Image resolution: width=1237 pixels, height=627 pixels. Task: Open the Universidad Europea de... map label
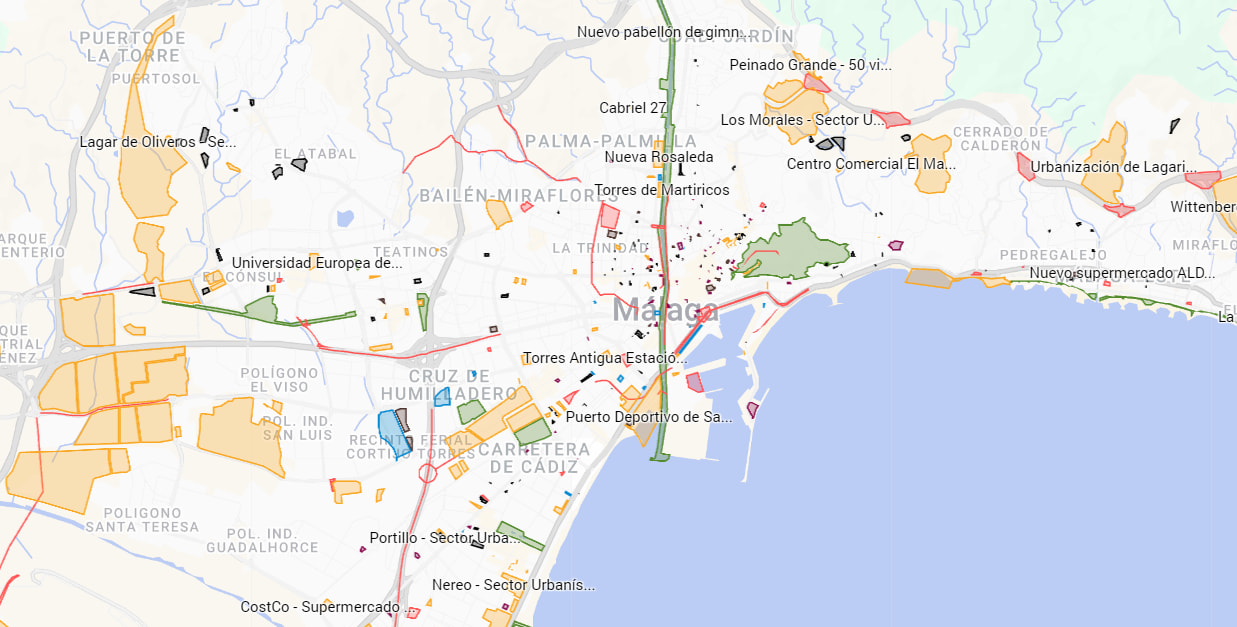(x=317, y=263)
